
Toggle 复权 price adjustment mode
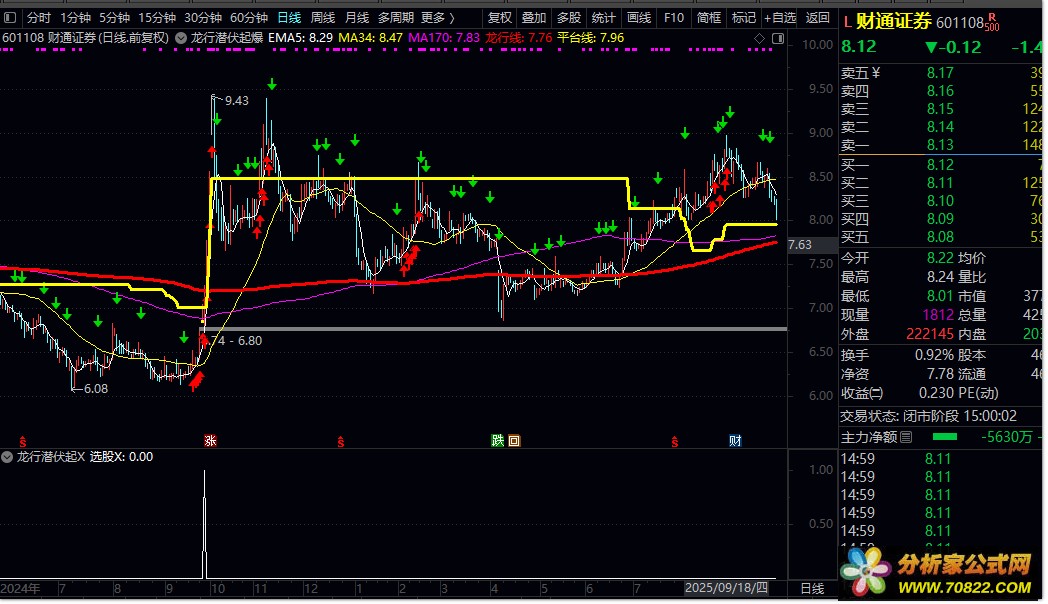tap(499, 17)
